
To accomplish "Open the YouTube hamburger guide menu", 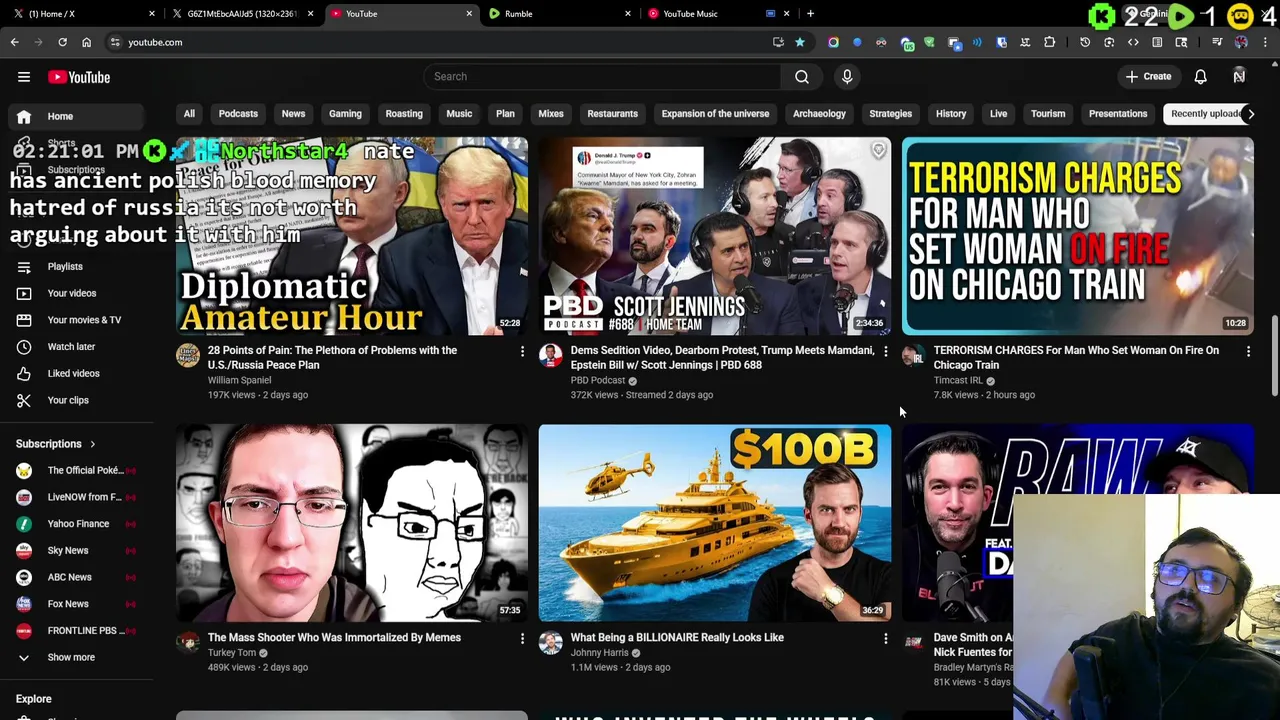I will 24,77.
